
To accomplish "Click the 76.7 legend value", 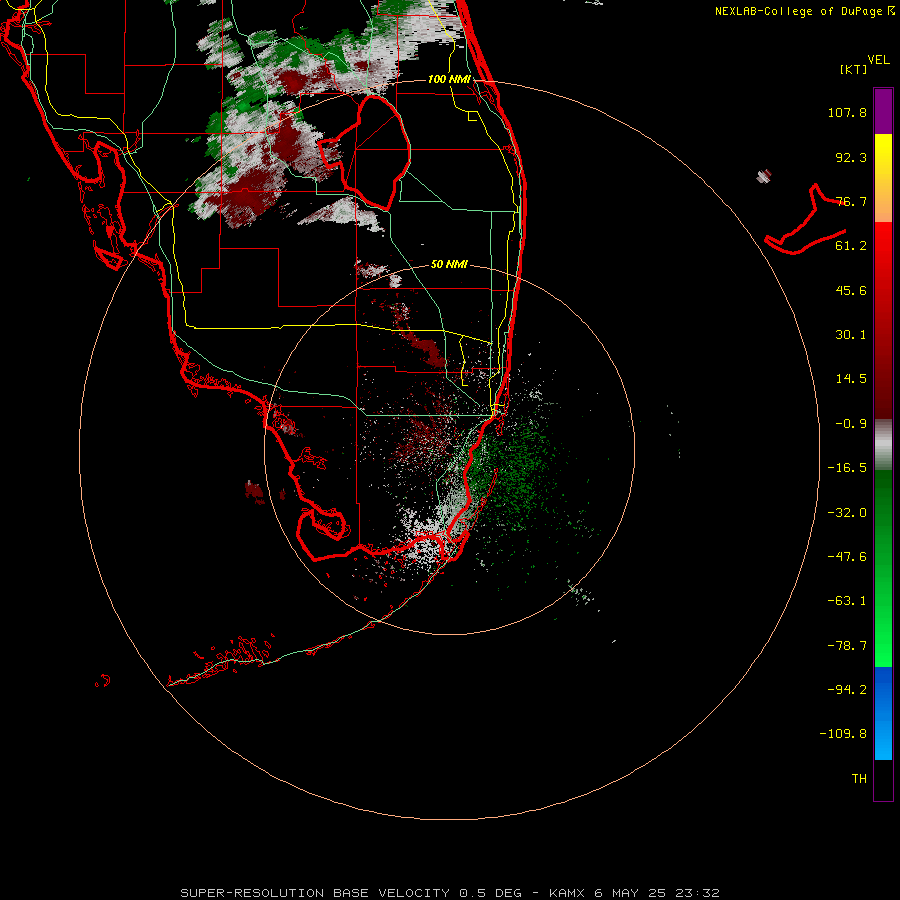I will (x=851, y=201).
